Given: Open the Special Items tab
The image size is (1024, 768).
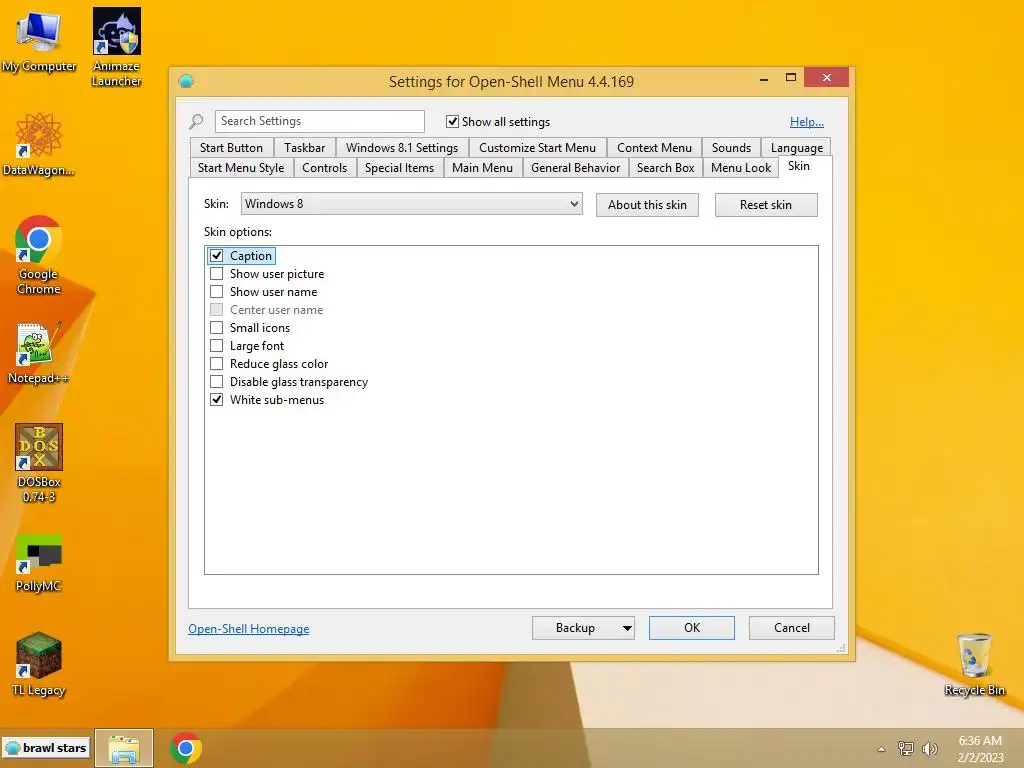Looking at the screenshot, I should [x=399, y=168].
